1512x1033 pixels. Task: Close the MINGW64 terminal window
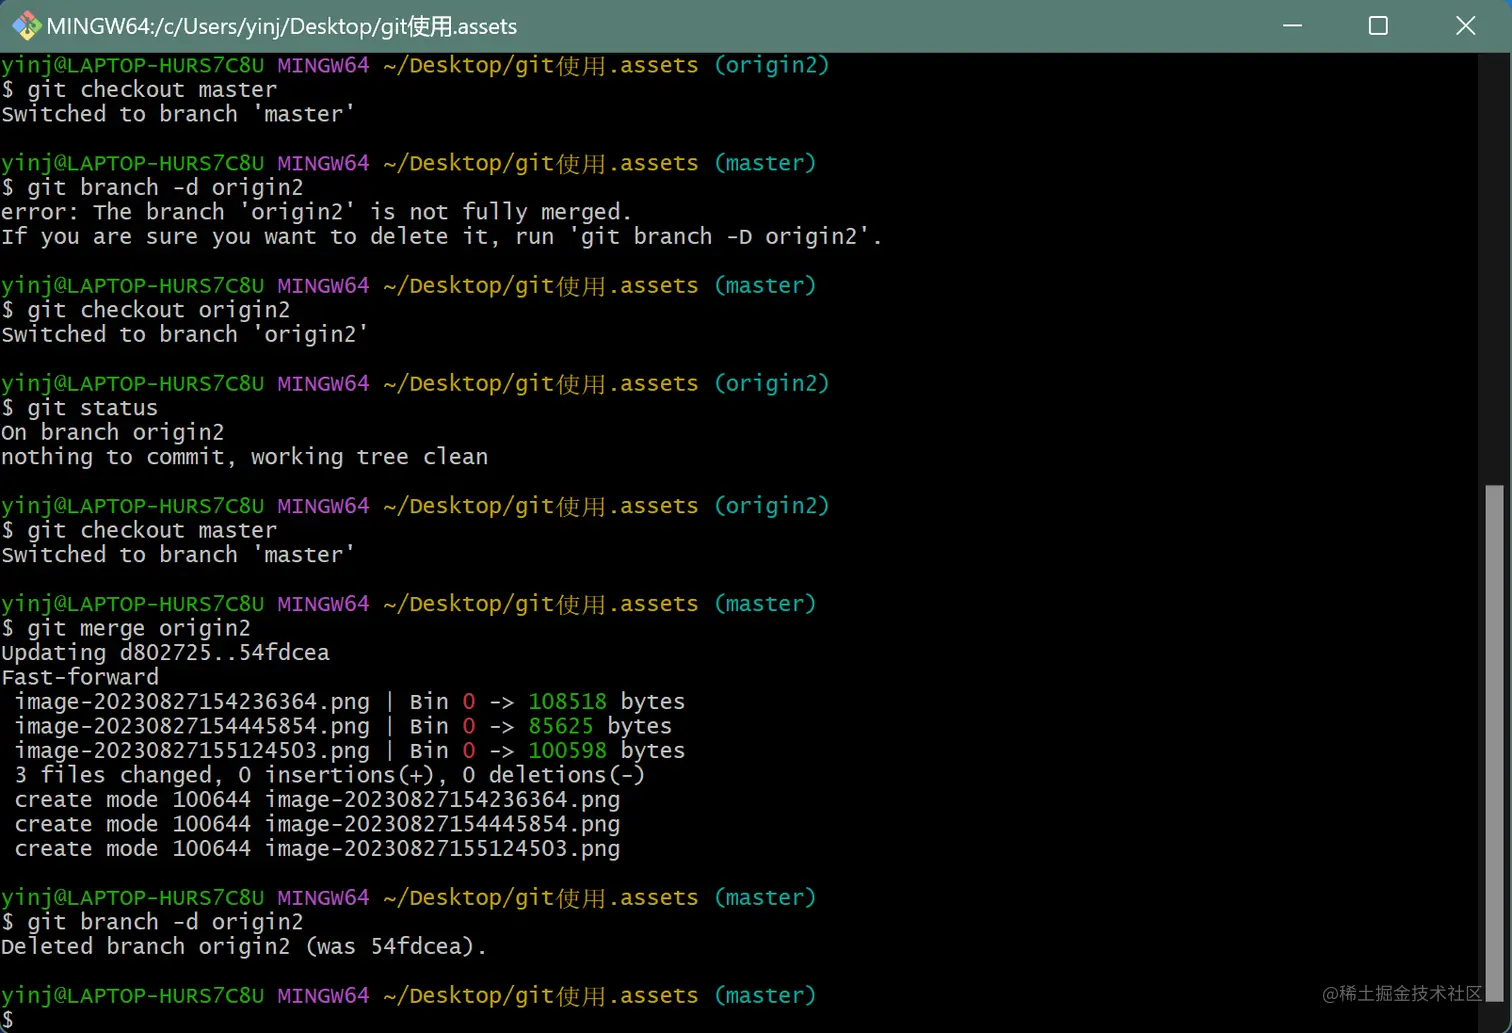pos(1465,26)
